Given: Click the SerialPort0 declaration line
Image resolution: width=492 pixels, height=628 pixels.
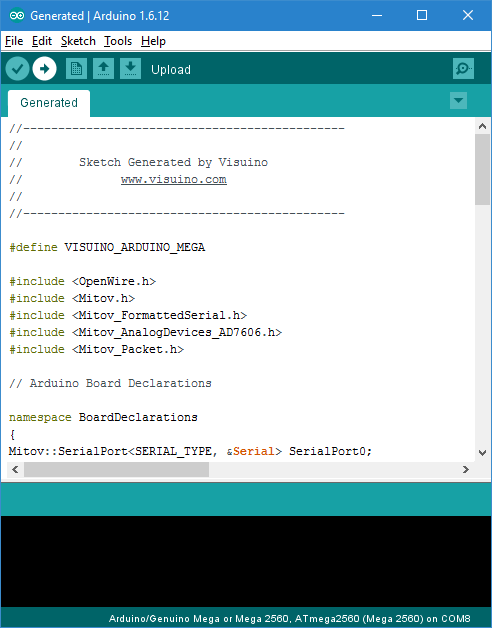Looking at the screenshot, I should click(x=190, y=451).
